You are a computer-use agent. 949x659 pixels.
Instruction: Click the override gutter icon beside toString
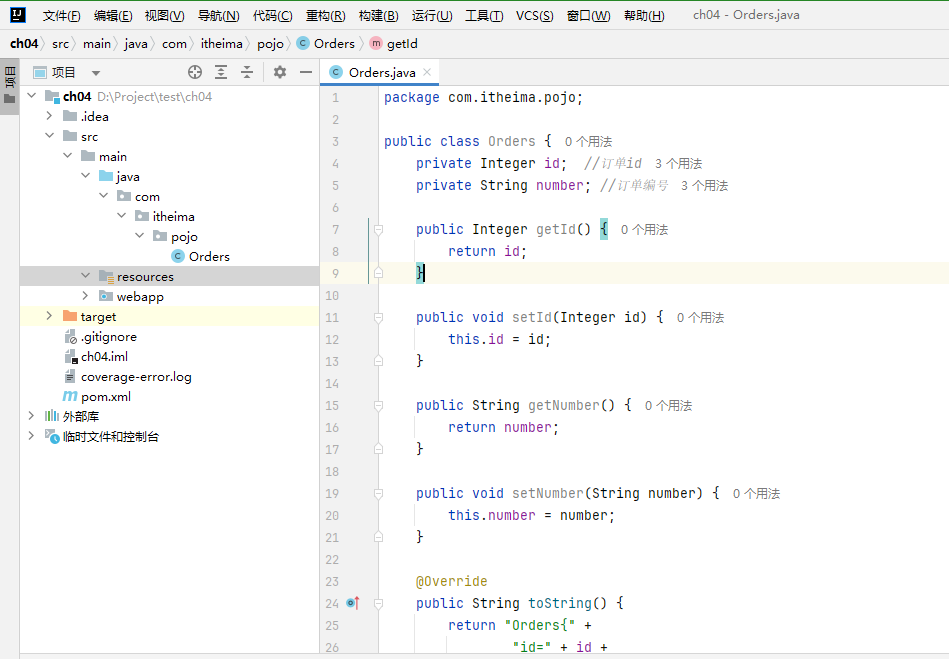[x=352, y=603]
